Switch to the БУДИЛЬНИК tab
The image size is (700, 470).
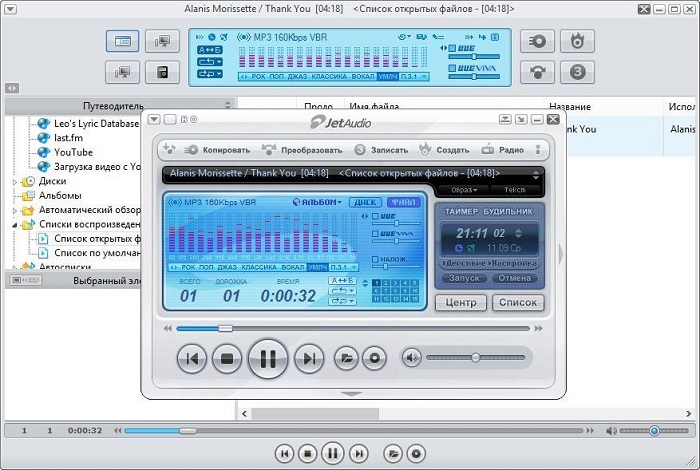(508, 211)
